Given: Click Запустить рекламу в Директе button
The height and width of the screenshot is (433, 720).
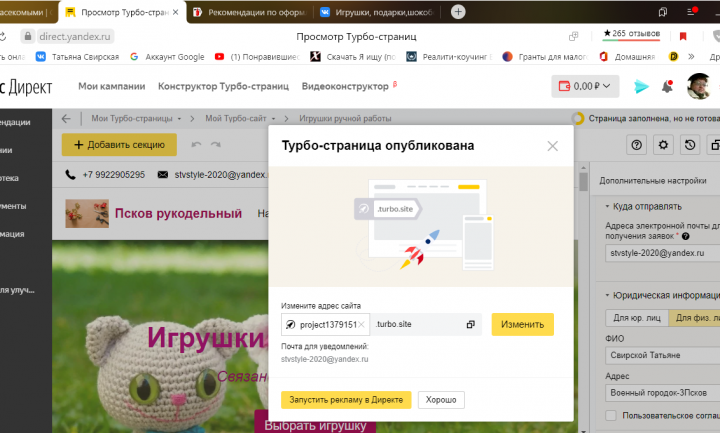Looking at the screenshot, I should point(346,399).
